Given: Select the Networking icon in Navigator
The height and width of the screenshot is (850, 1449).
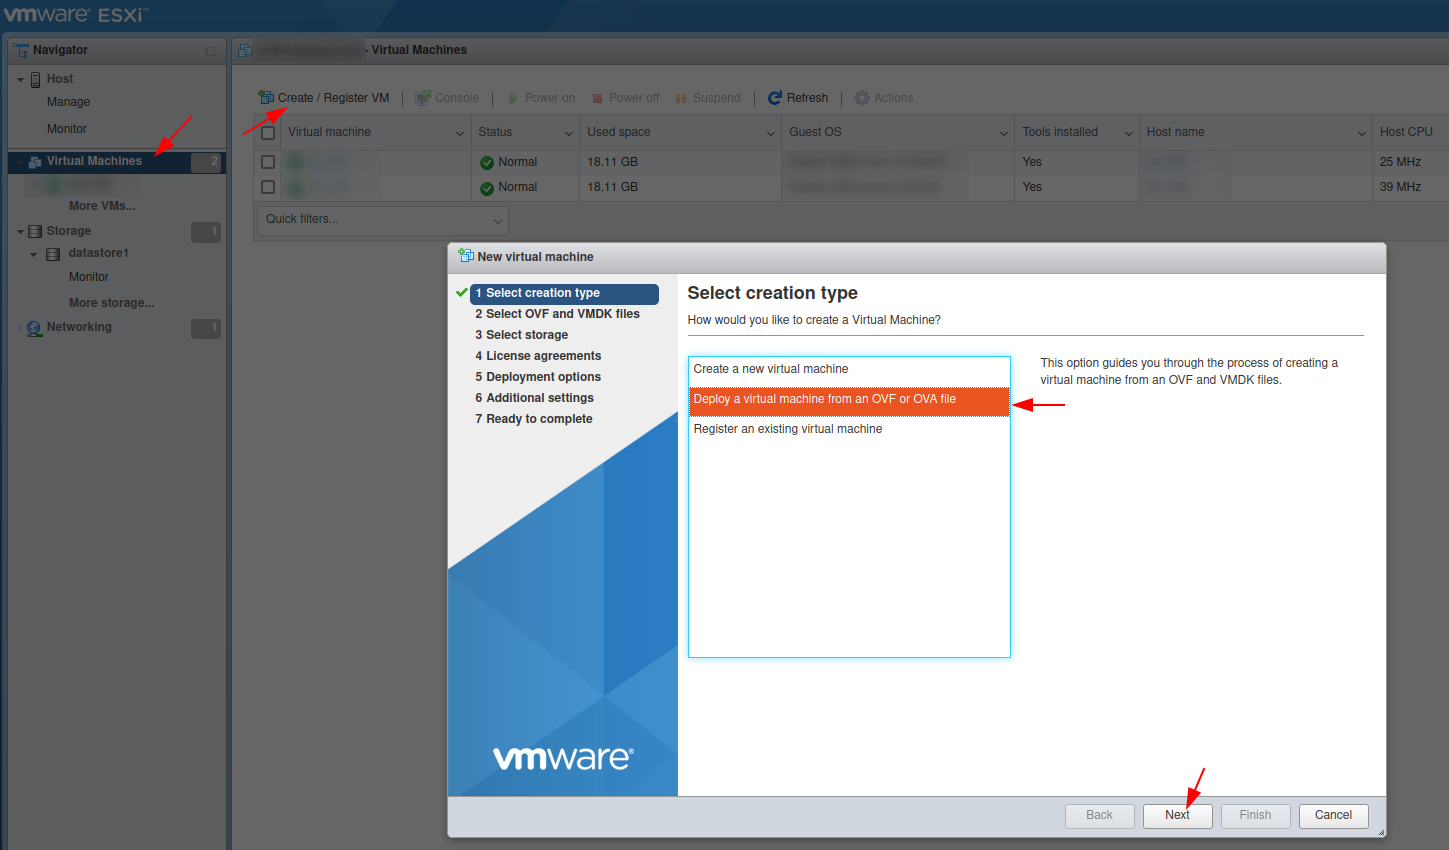Looking at the screenshot, I should click(35, 328).
